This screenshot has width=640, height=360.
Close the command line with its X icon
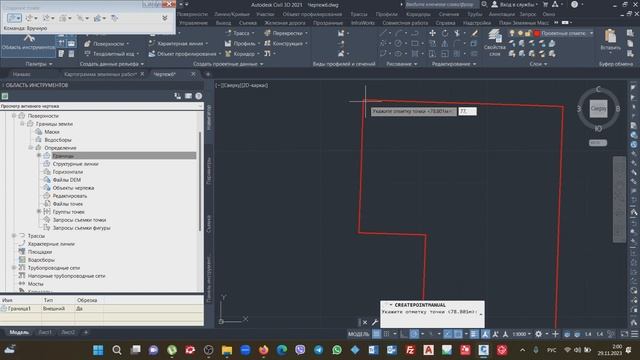tap(364, 322)
